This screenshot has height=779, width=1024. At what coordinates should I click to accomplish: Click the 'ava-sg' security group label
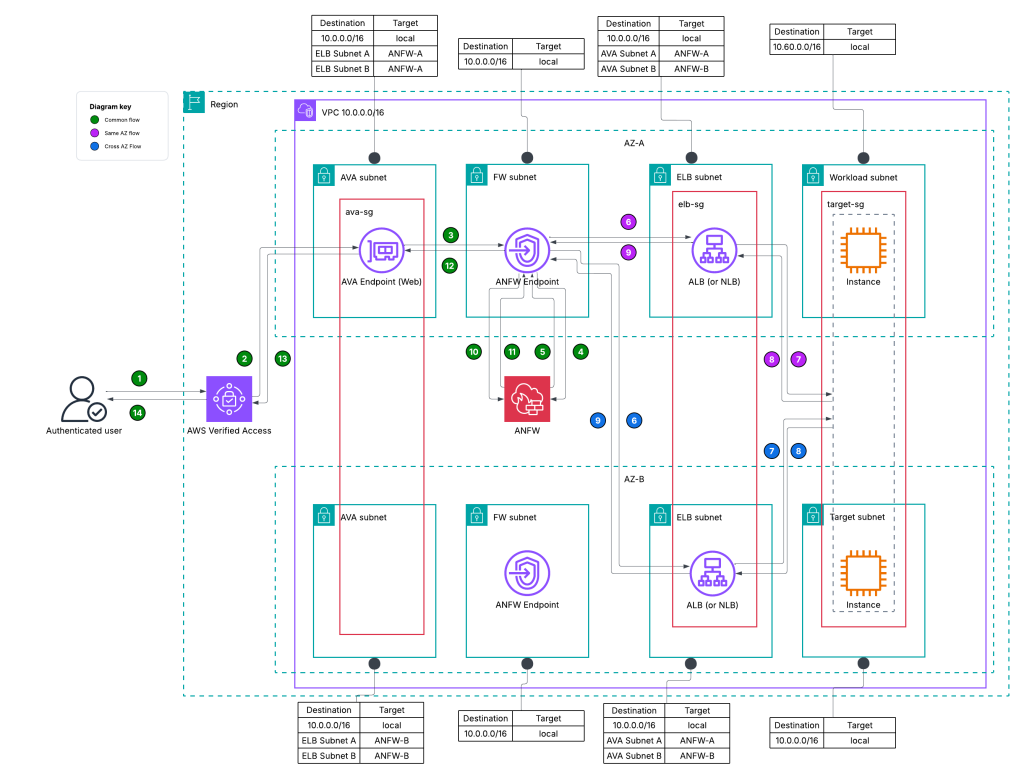pyautogui.click(x=359, y=212)
